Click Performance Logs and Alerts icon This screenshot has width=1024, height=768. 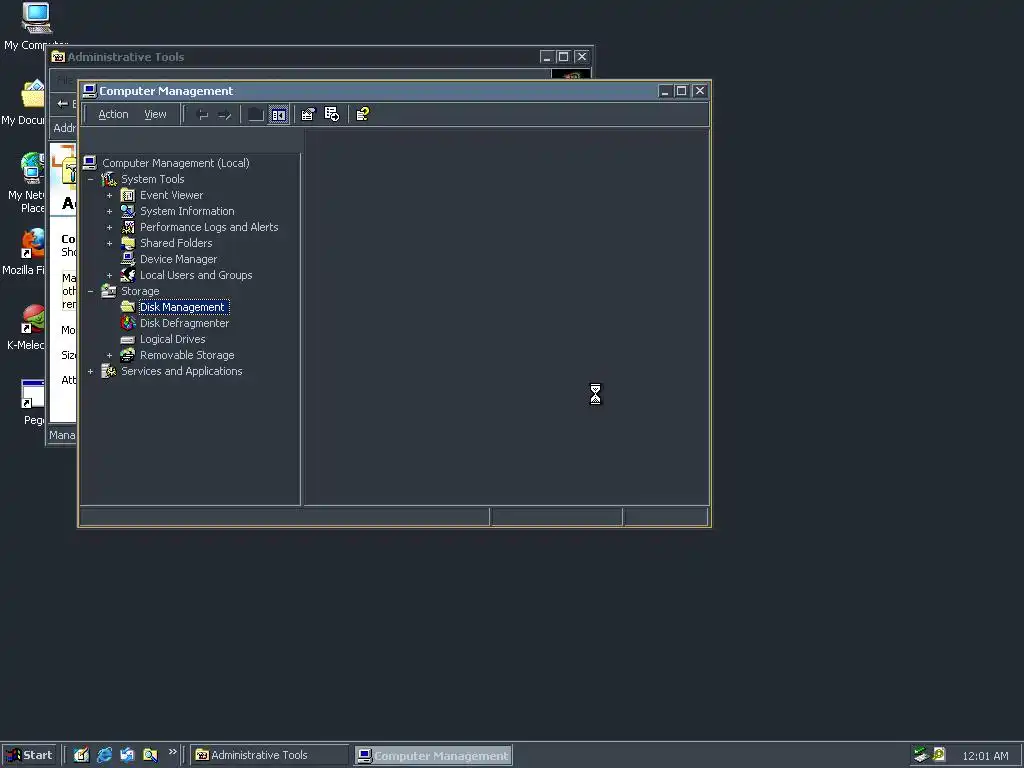pyautogui.click(x=128, y=227)
